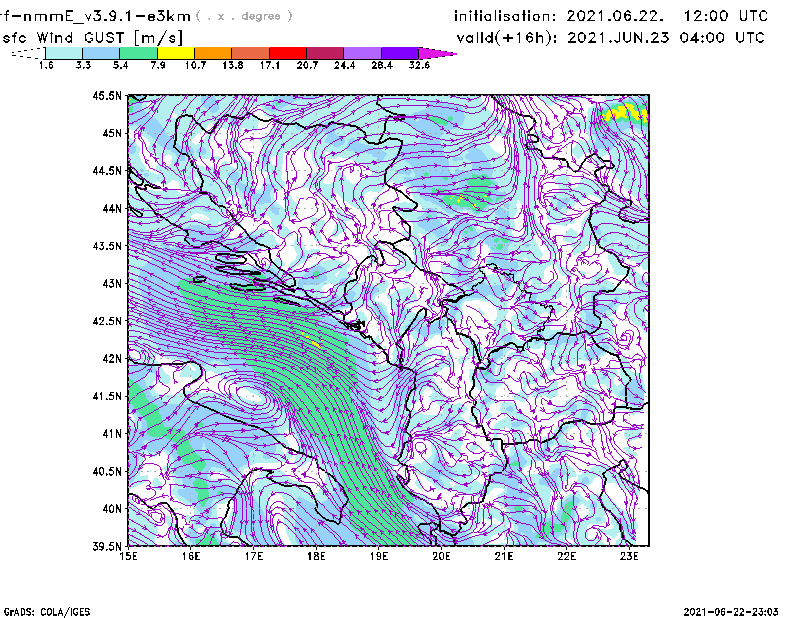The width and height of the screenshot is (800, 618).
Task: Click the violet legend swatch above 28.4
Action: [x=400, y=53]
